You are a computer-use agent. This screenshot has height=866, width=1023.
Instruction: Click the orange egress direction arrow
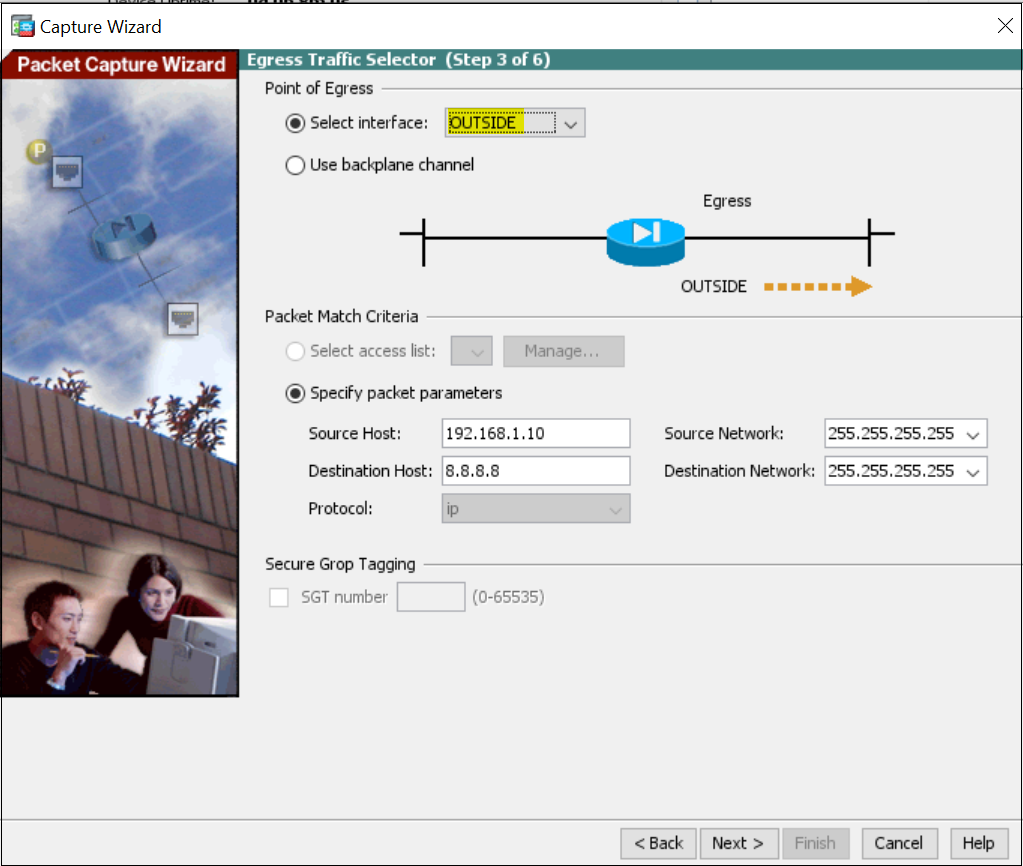pos(818,286)
